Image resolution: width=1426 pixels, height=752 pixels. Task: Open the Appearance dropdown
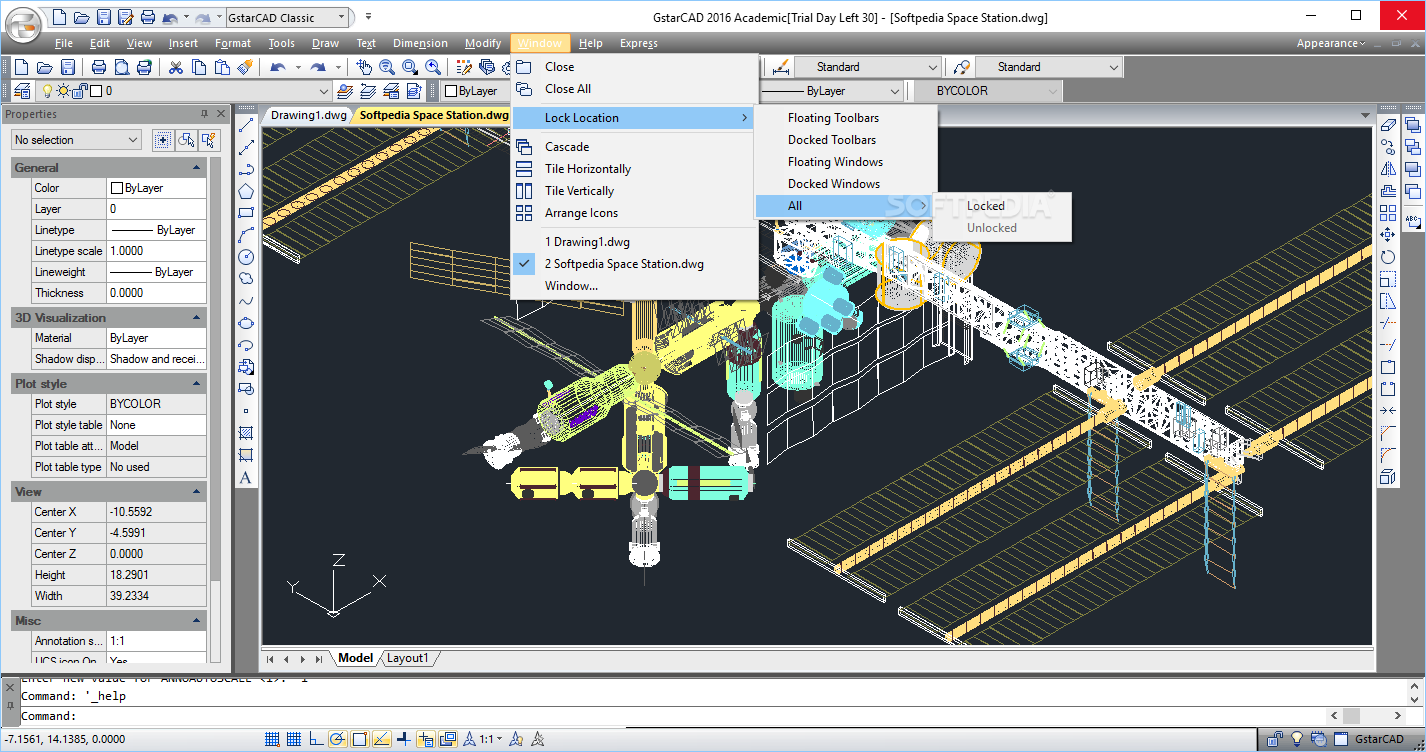click(x=1330, y=43)
